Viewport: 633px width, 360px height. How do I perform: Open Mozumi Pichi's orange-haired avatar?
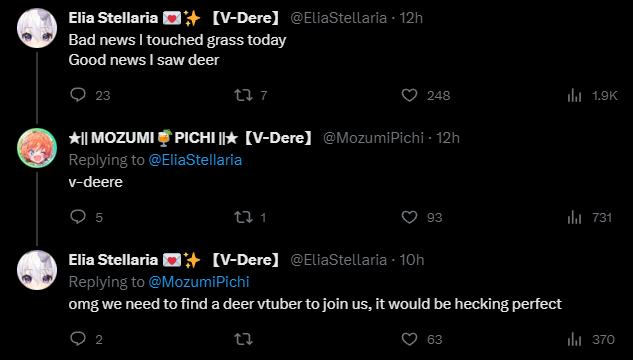click(37, 148)
